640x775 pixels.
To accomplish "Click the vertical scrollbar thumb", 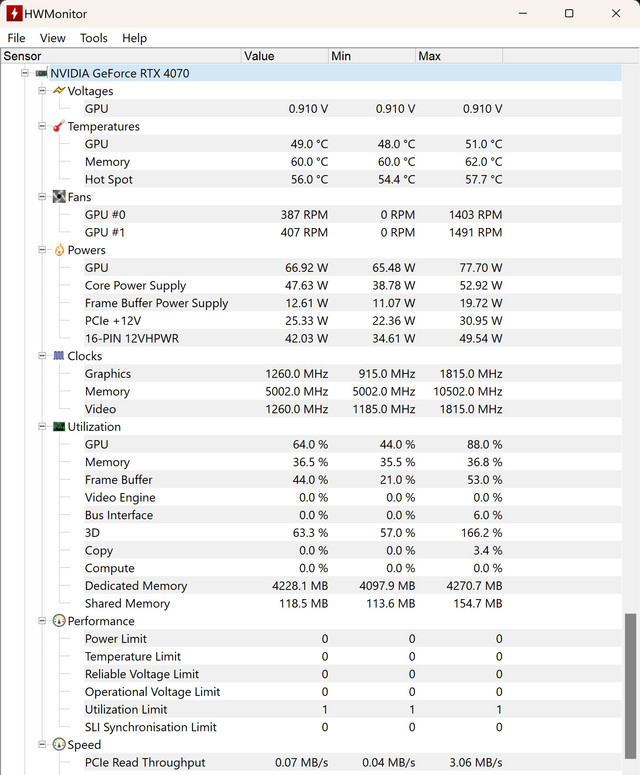I will pyautogui.click(x=630, y=690).
